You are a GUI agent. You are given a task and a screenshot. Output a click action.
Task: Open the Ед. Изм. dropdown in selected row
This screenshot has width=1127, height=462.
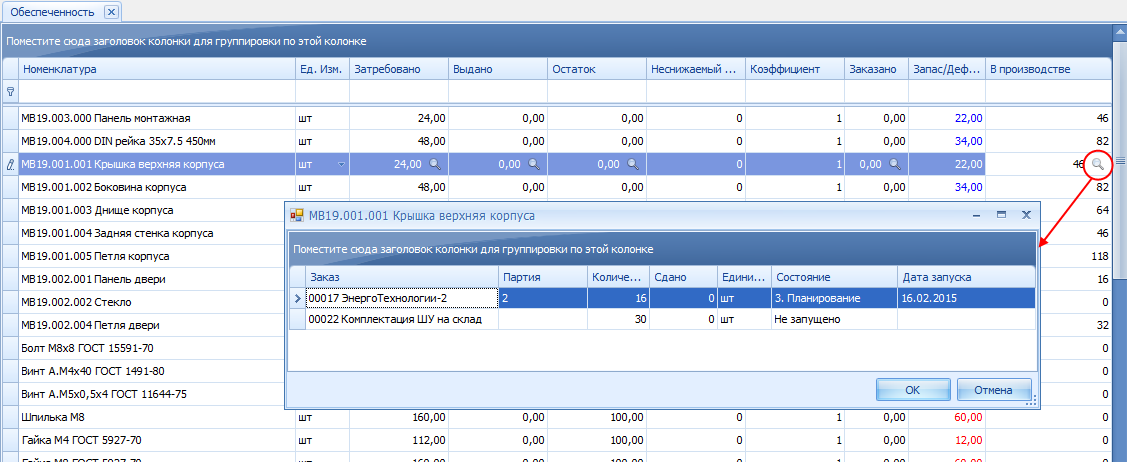point(341,165)
